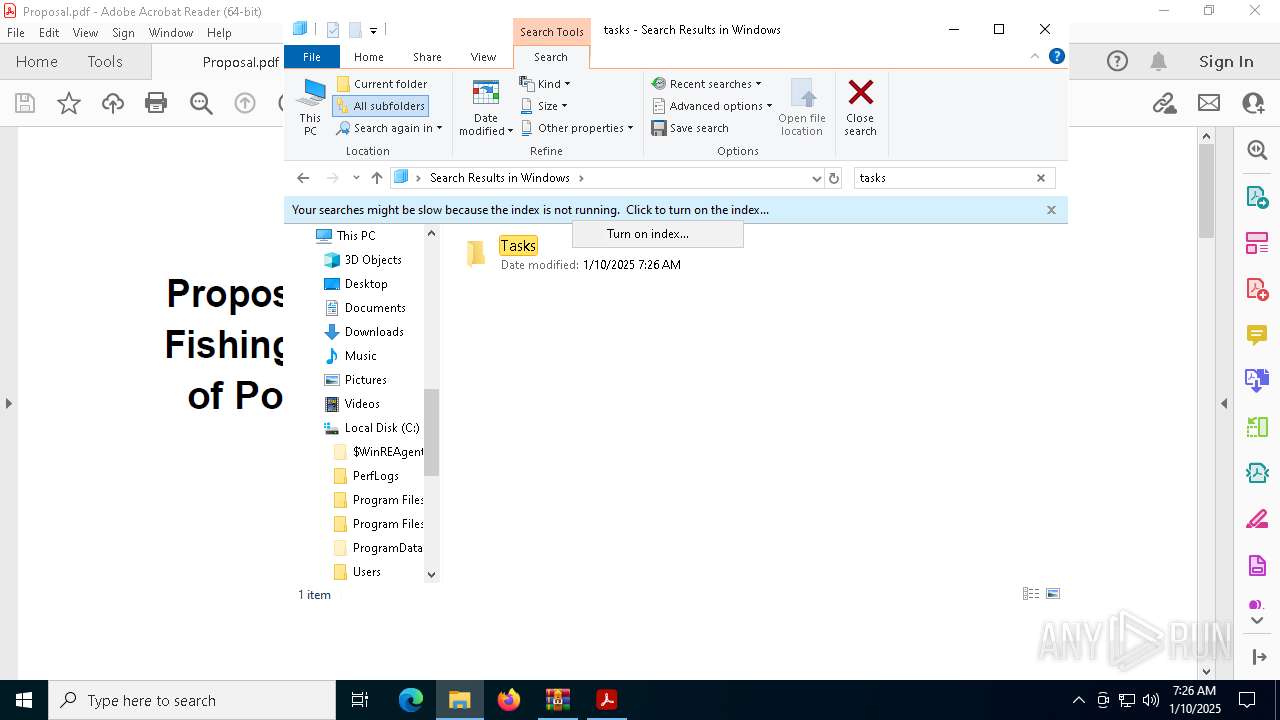Click This PC search location icon
The width and height of the screenshot is (1280, 720).
point(311,107)
